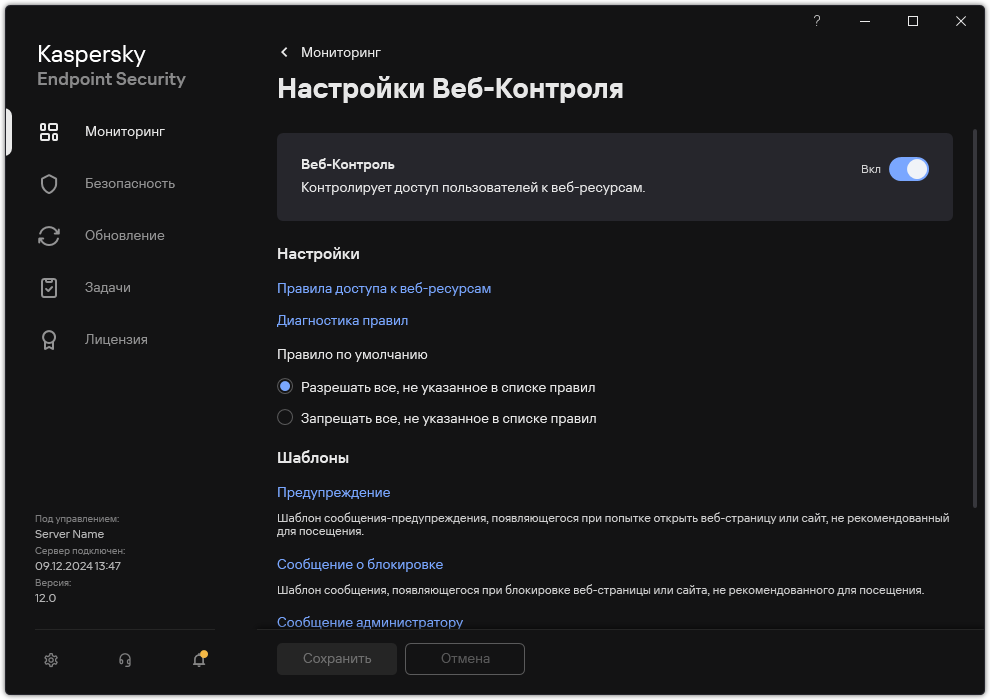Screen dimensions: 990x700
Task: Select 'Запрещать все, не указанное в списке правил'
Action: click(285, 418)
